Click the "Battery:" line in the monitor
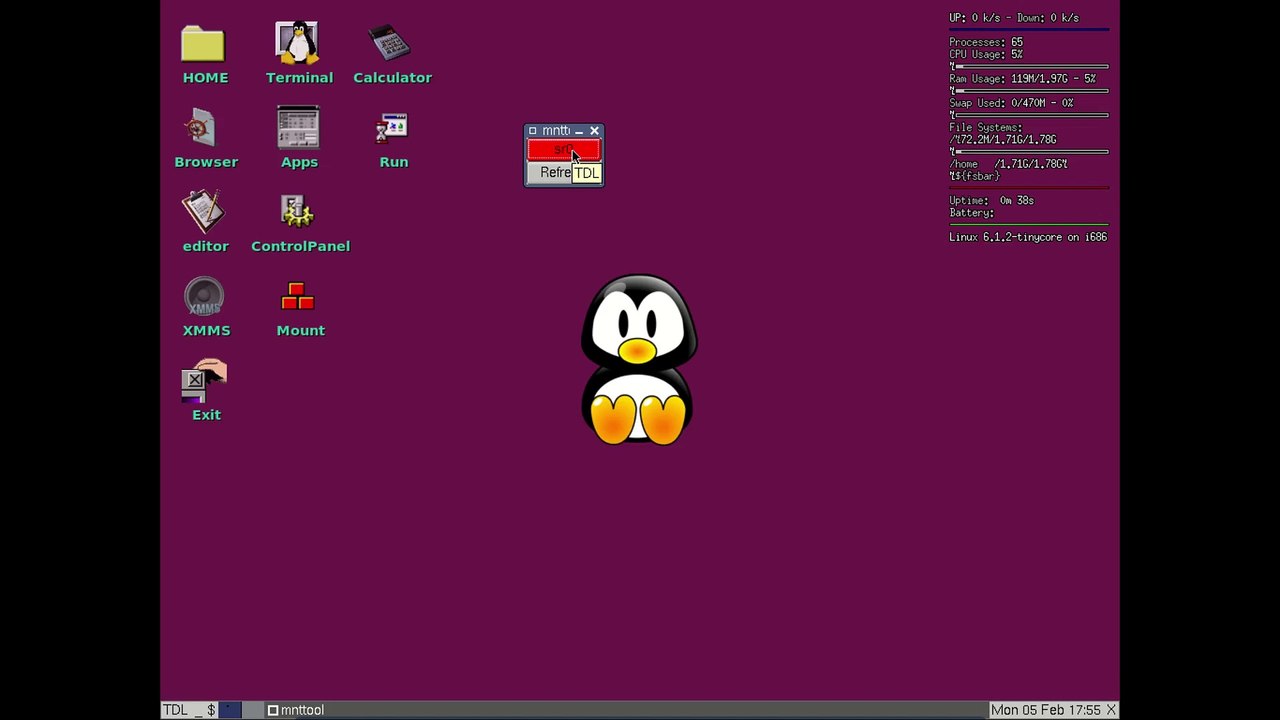Image resolution: width=1280 pixels, height=720 pixels. coord(971,212)
